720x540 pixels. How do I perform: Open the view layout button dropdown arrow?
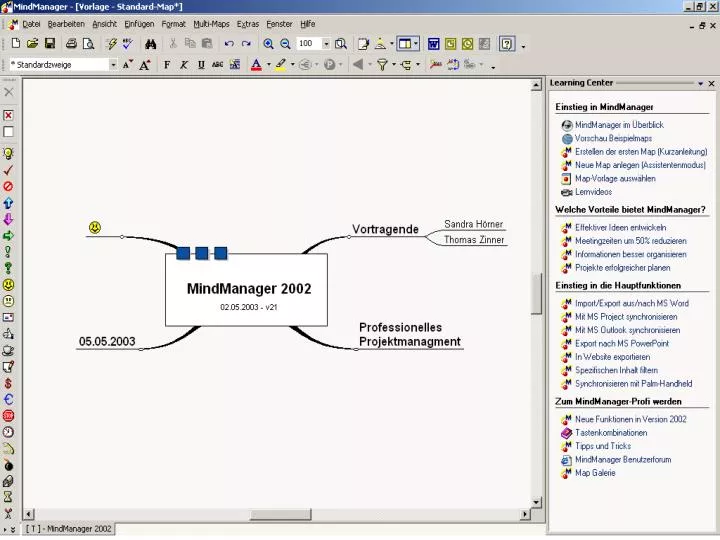pyautogui.click(x=416, y=44)
